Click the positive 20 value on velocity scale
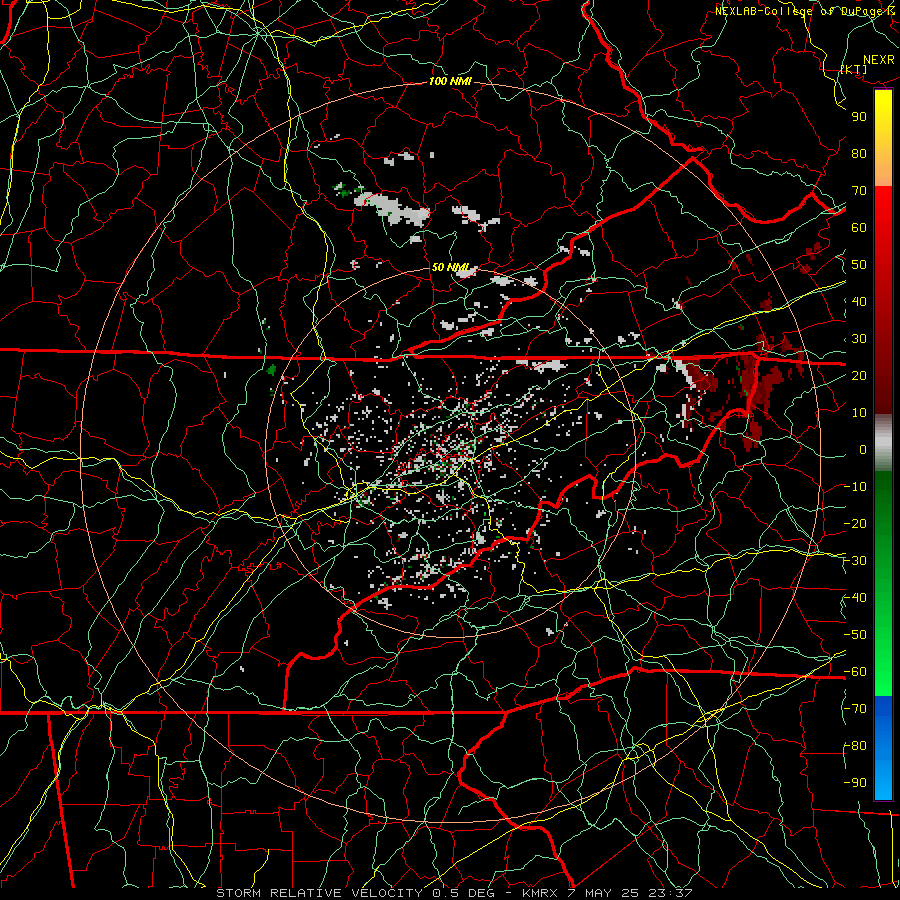This screenshot has height=900, width=900. click(x=859, y=375)
